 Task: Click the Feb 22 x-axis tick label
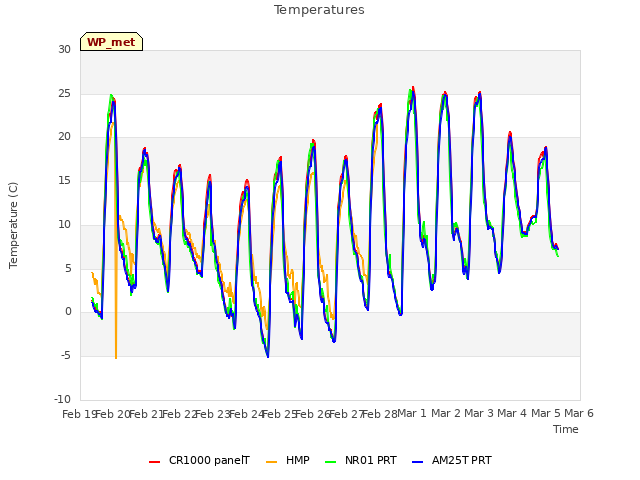pyautogui.click(x=179, y=414)
